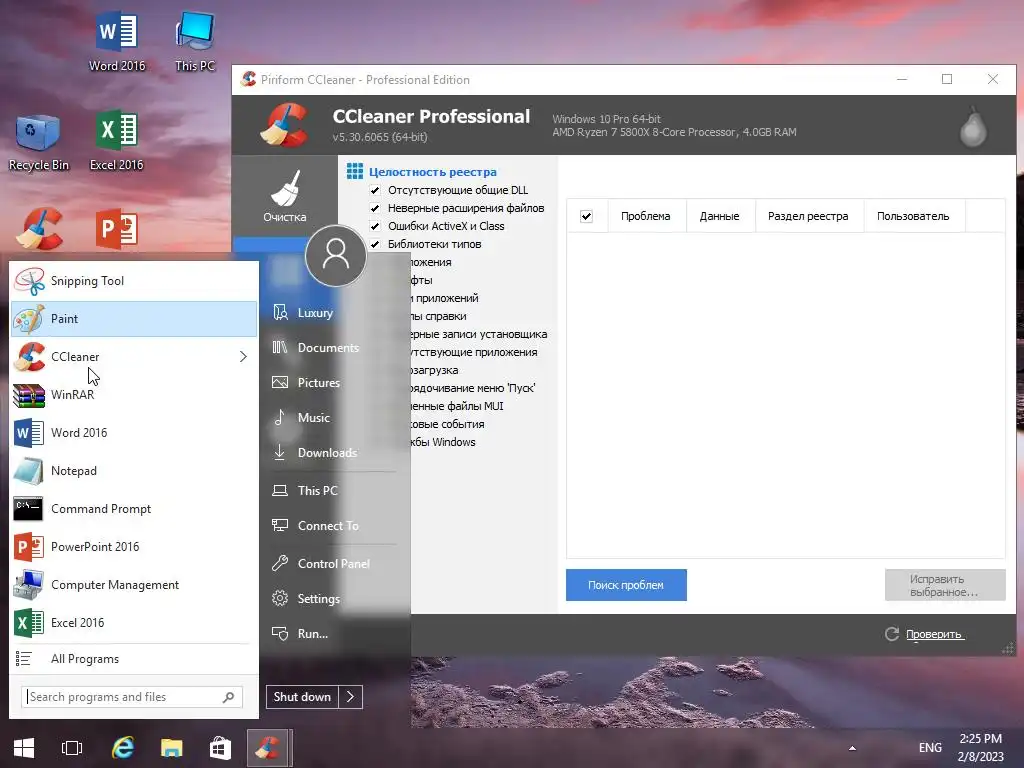This screenshot has width=1024, height=768.
Task: Toggle the select-all checkbox in results header
Action: pyautogui.click(x=586, y=216)
